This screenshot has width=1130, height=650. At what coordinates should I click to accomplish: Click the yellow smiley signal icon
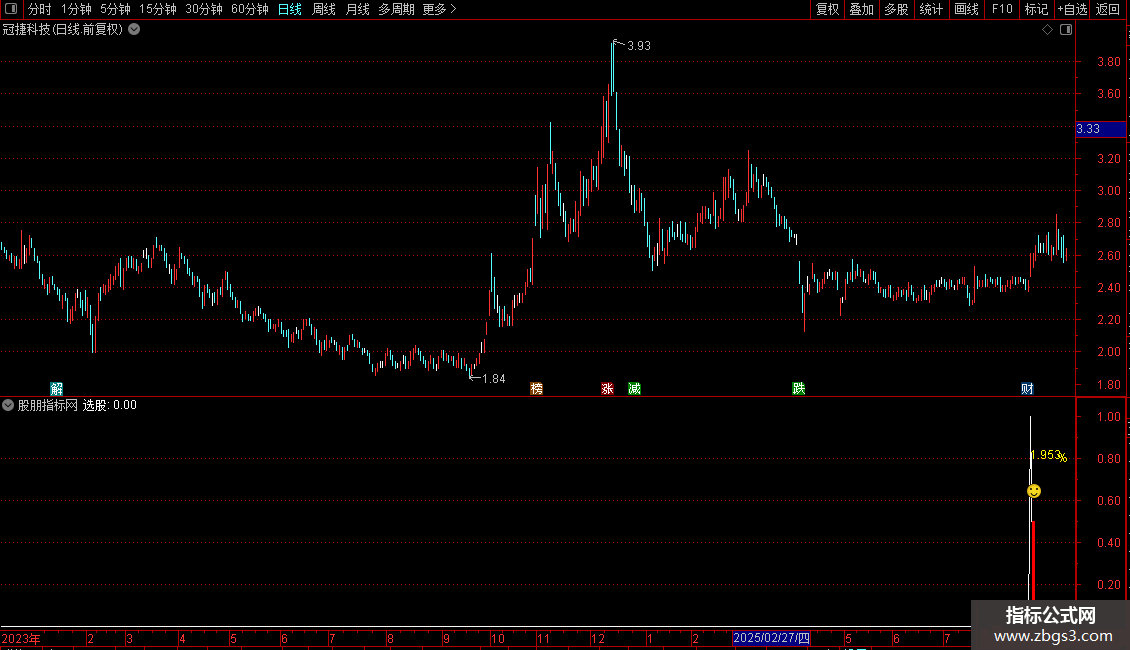pyautogui.click(x=1034, y=491)
